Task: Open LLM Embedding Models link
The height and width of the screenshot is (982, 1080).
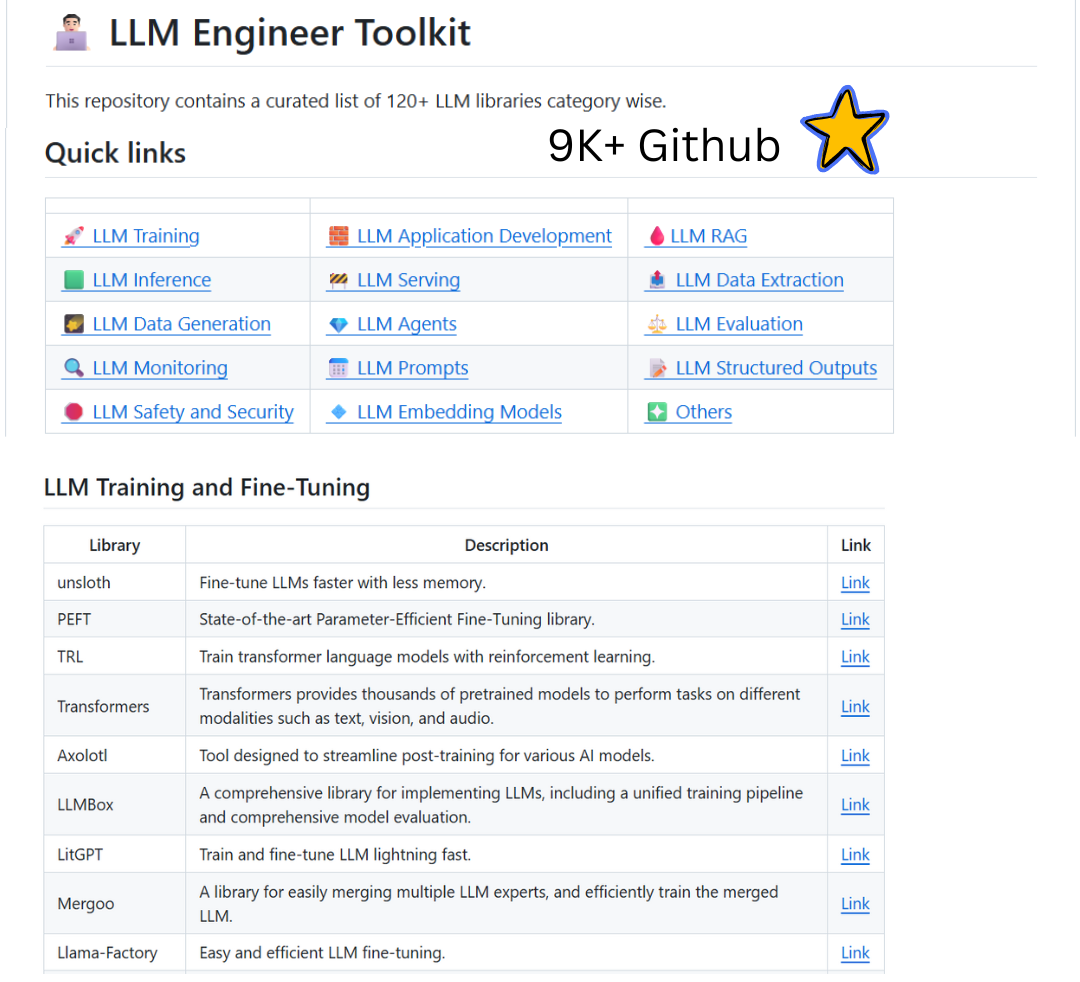Action: click(459, 412)
